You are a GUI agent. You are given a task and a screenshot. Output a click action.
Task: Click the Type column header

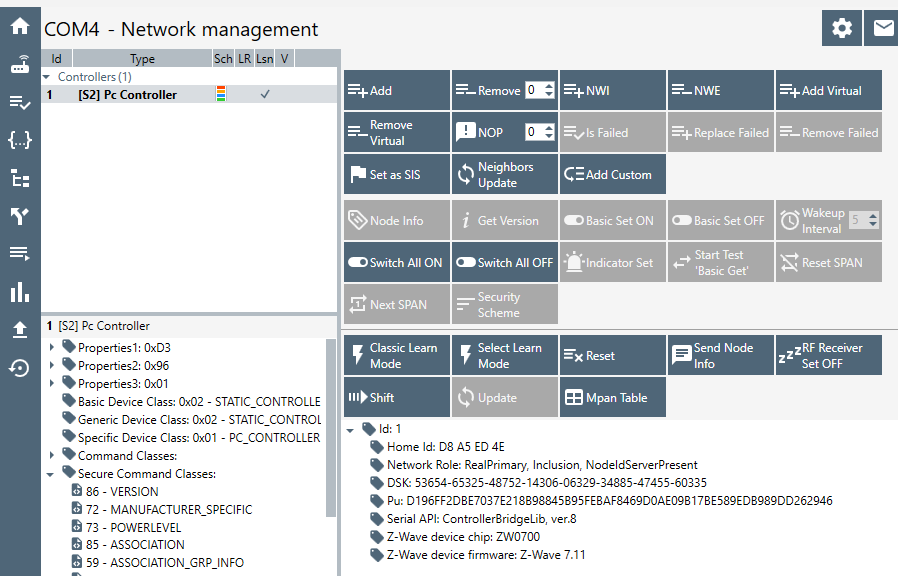coord(142,59)
